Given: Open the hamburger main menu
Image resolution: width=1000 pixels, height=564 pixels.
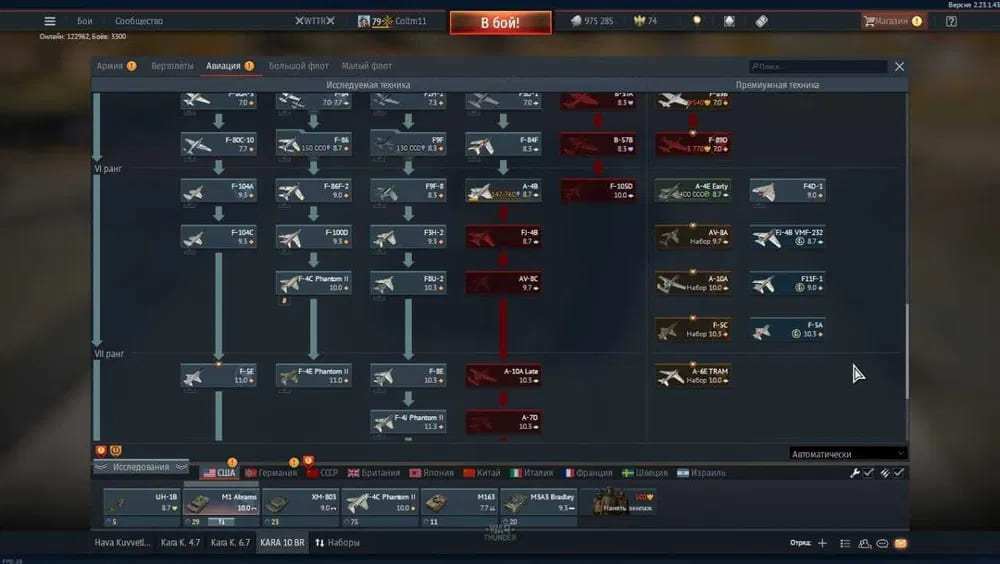Looking at the screenshot, I should click(49, 21).
